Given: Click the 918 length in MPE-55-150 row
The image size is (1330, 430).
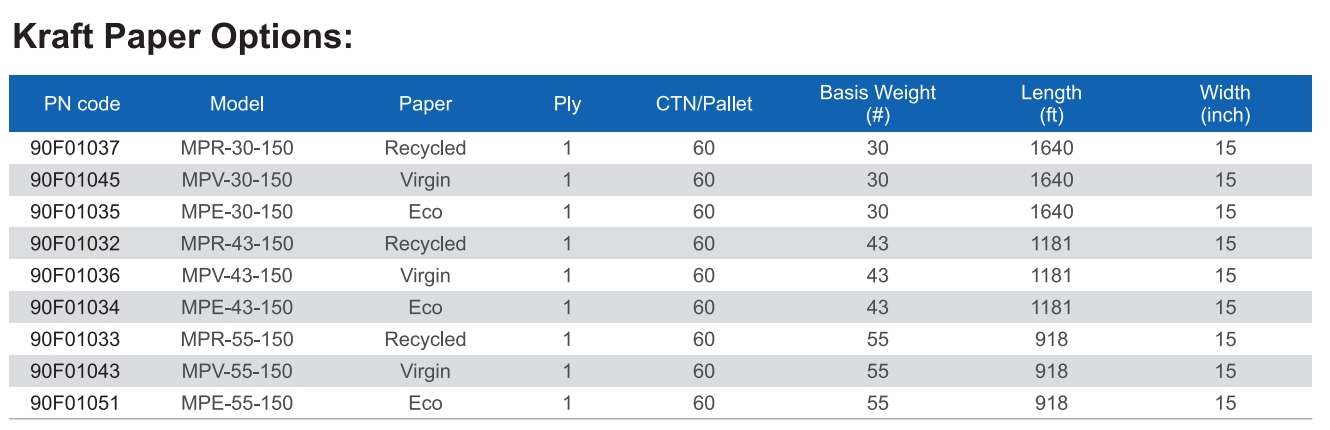Looking at the screenshot, I should point(1051,404).
